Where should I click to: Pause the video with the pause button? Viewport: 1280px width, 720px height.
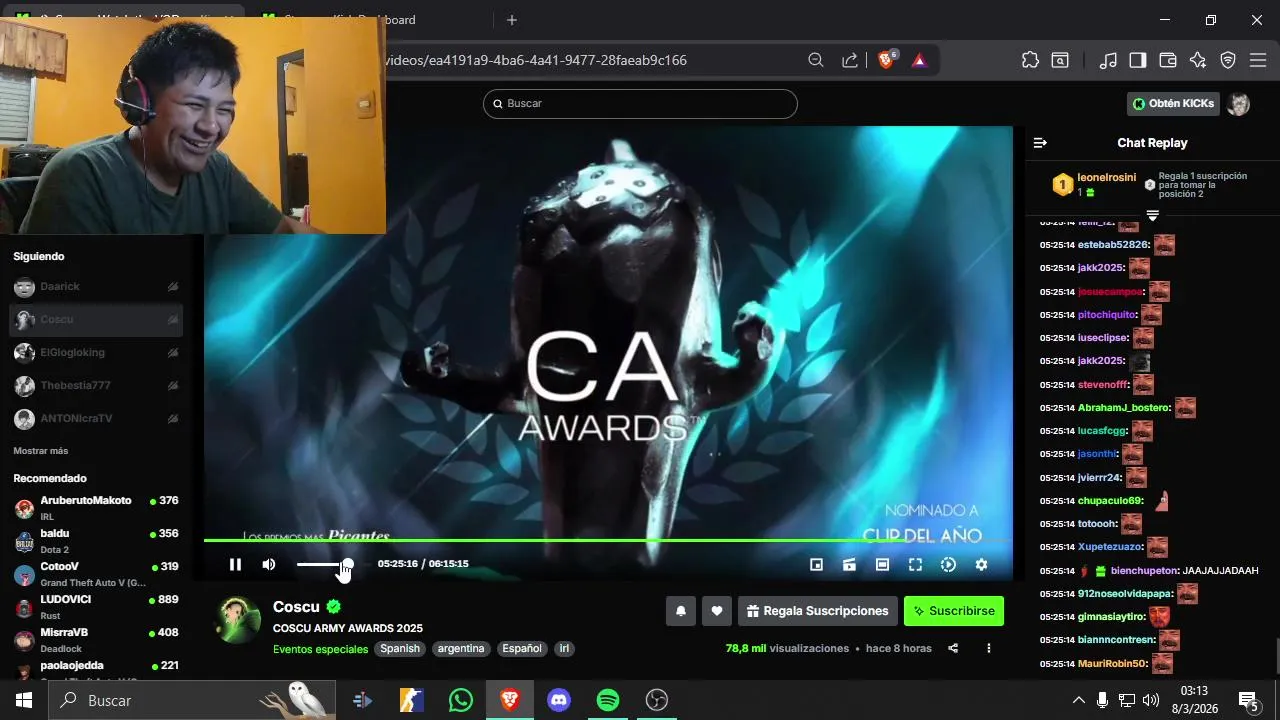tap(235, 565)
